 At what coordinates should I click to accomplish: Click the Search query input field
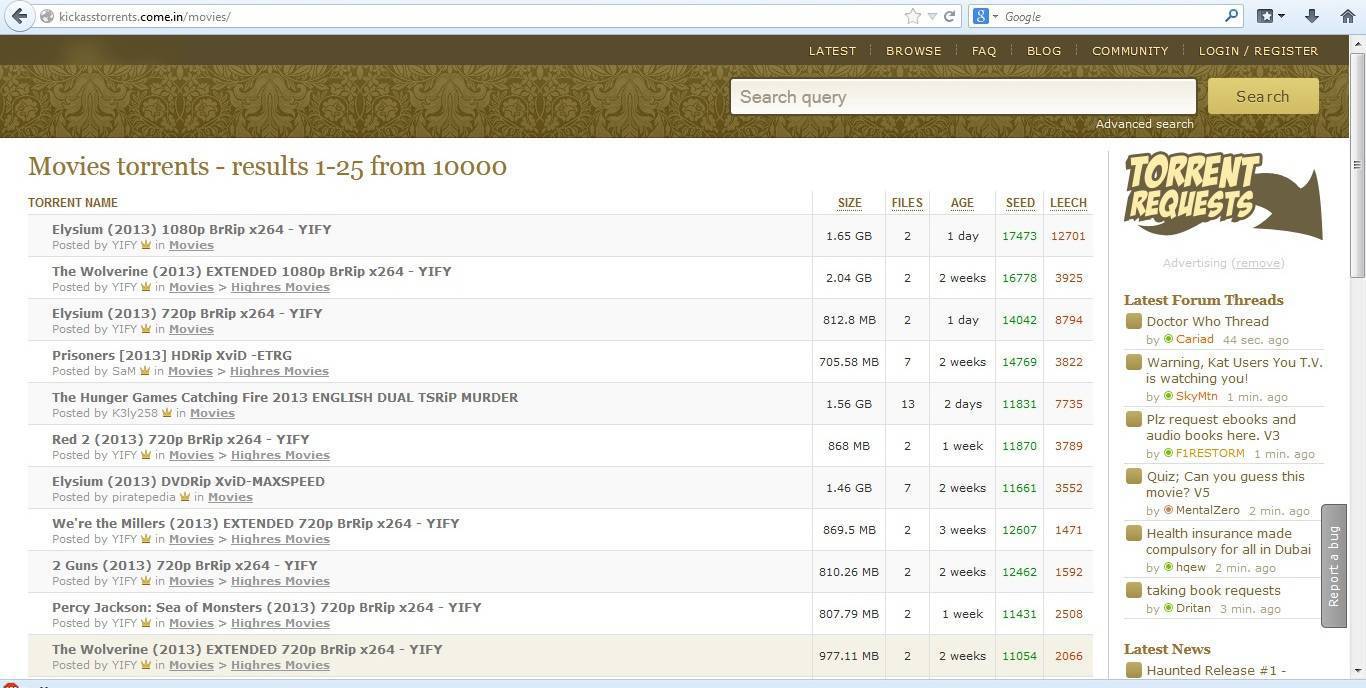point(963,97)
